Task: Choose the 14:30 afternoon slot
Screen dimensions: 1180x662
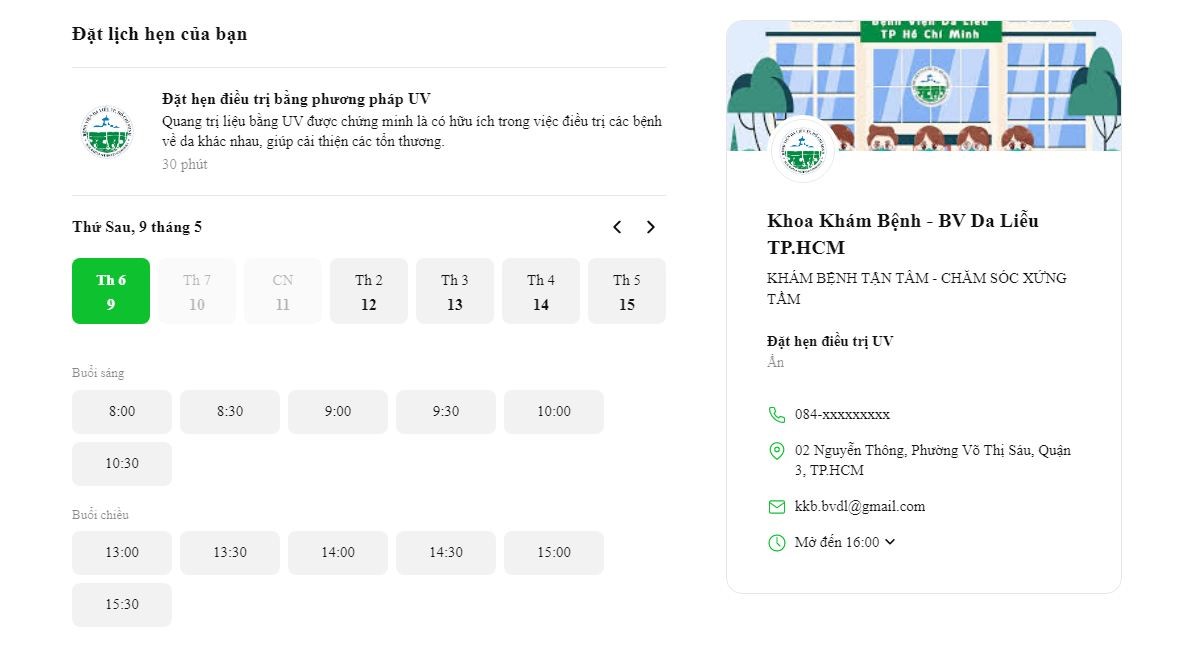Action: pos(446,553)
